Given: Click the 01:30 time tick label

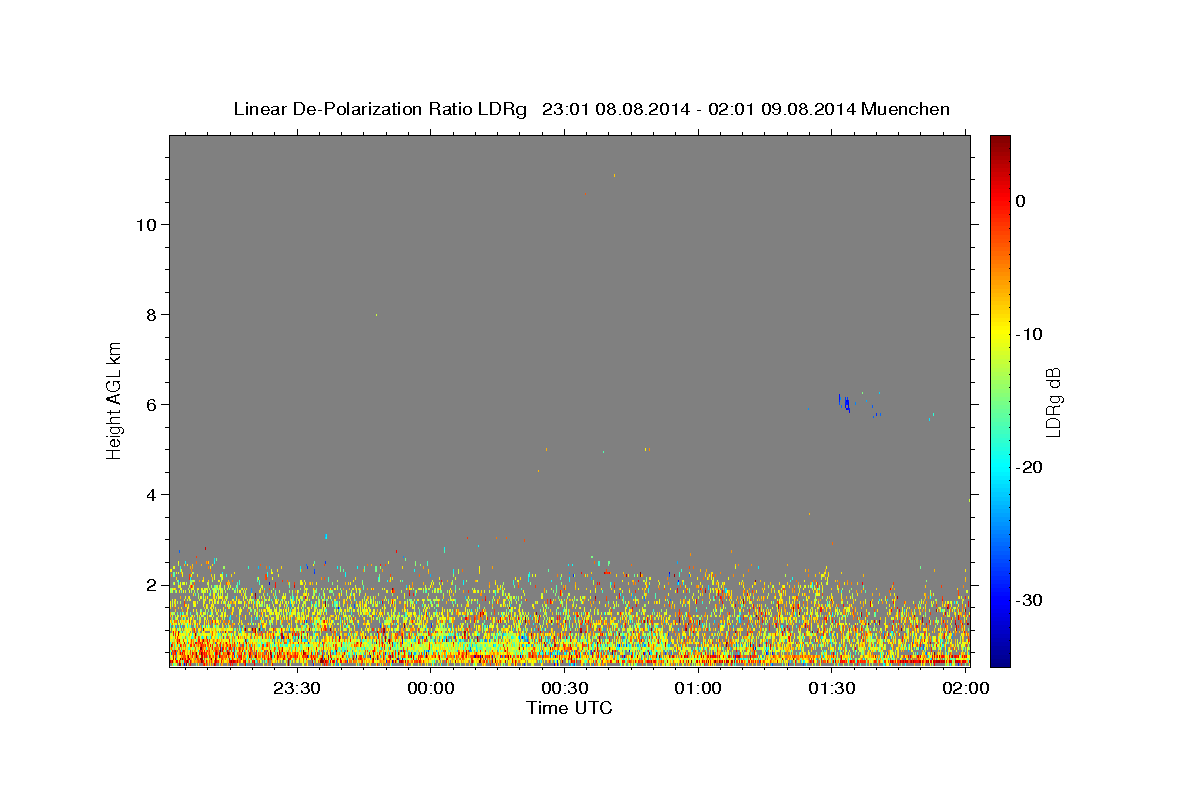Looking at the screenshot, I should pyautogui.click(x=832, y=688).
